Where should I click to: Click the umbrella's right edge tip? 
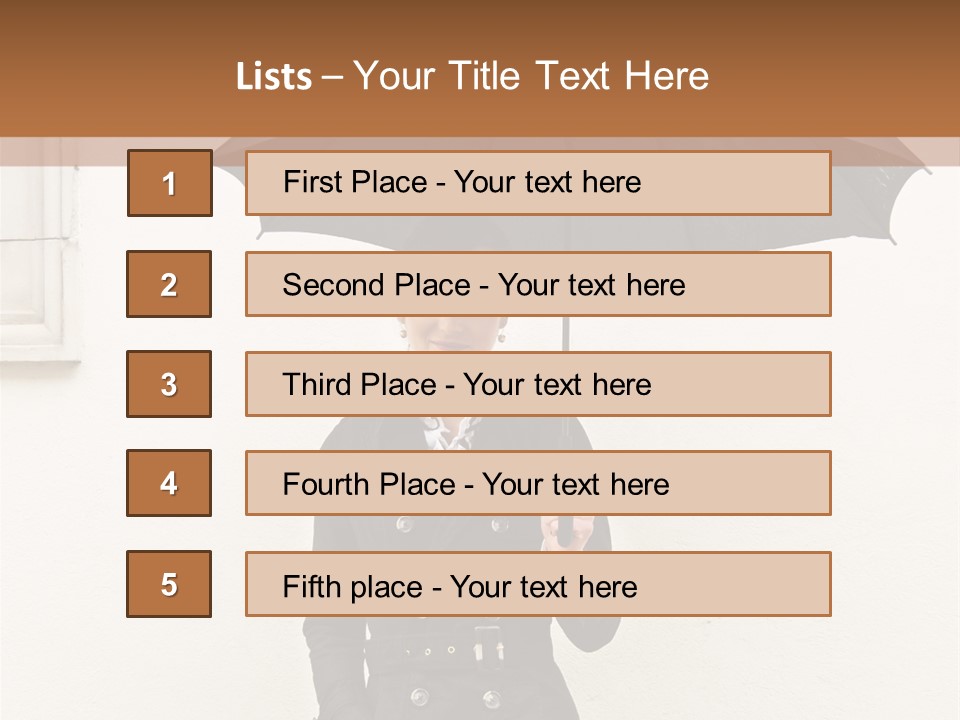pyautogui.click(x=926, y=166)
